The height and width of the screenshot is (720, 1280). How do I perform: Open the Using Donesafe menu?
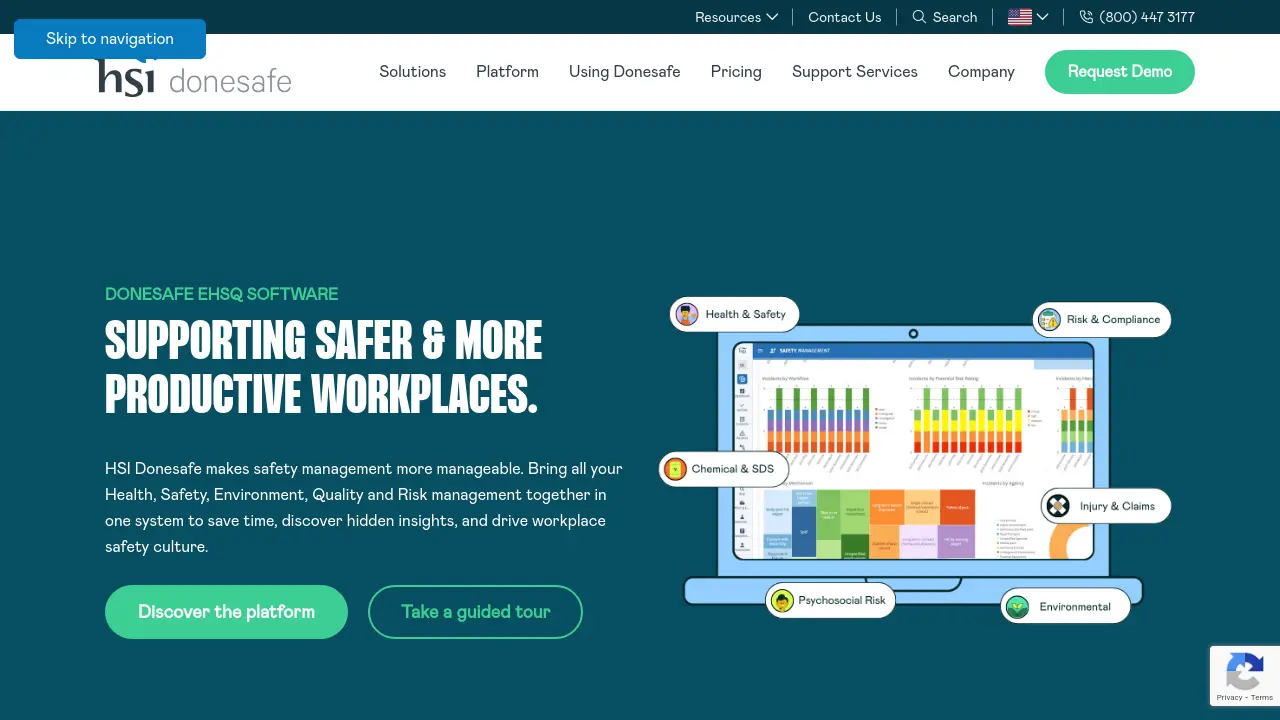click(625, 72)
